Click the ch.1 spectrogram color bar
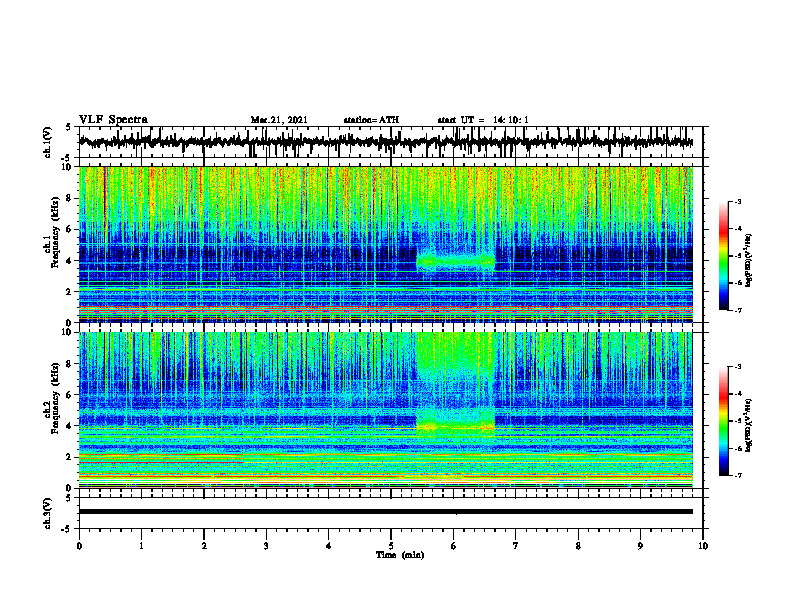792x612 pixels. [724, 256]
